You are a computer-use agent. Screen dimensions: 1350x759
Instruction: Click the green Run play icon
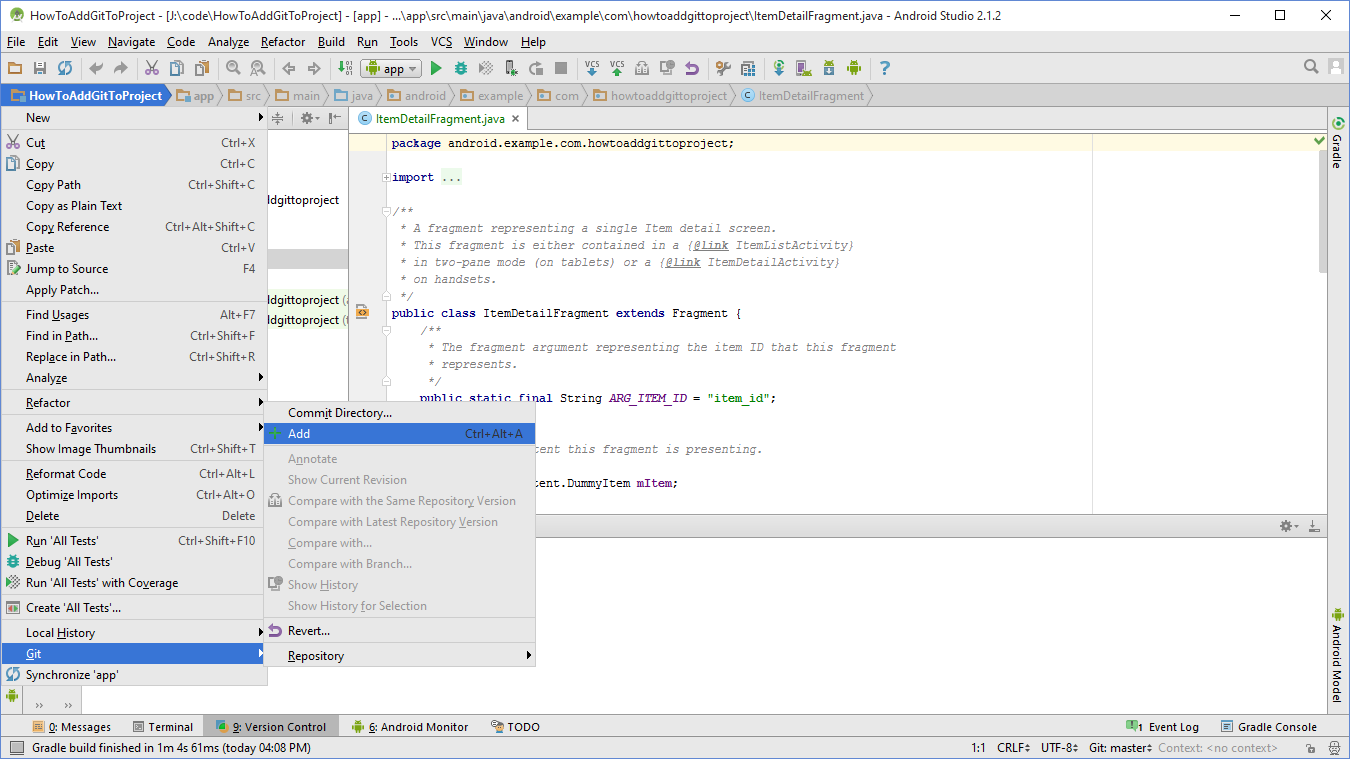pos(436,68)
